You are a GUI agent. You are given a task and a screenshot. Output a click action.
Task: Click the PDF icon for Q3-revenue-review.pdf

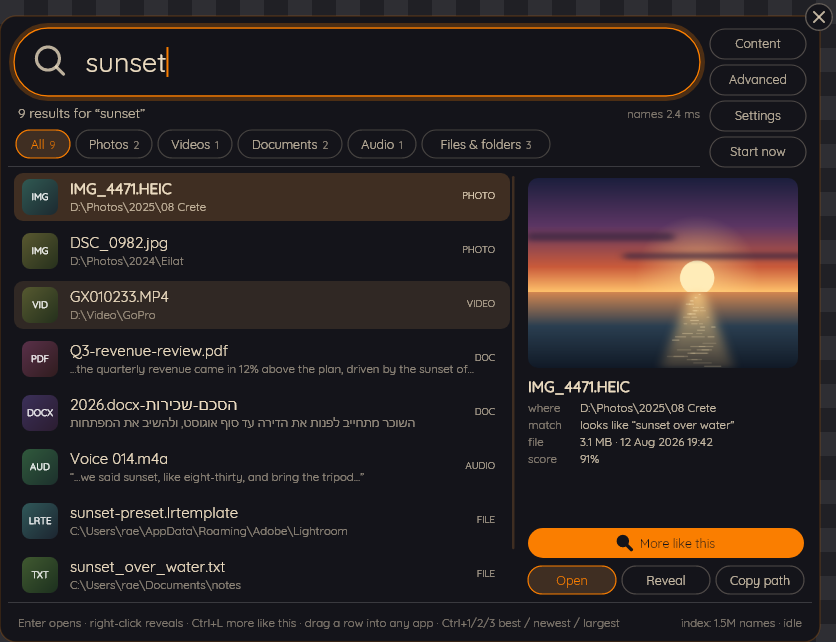coord(40,359)
